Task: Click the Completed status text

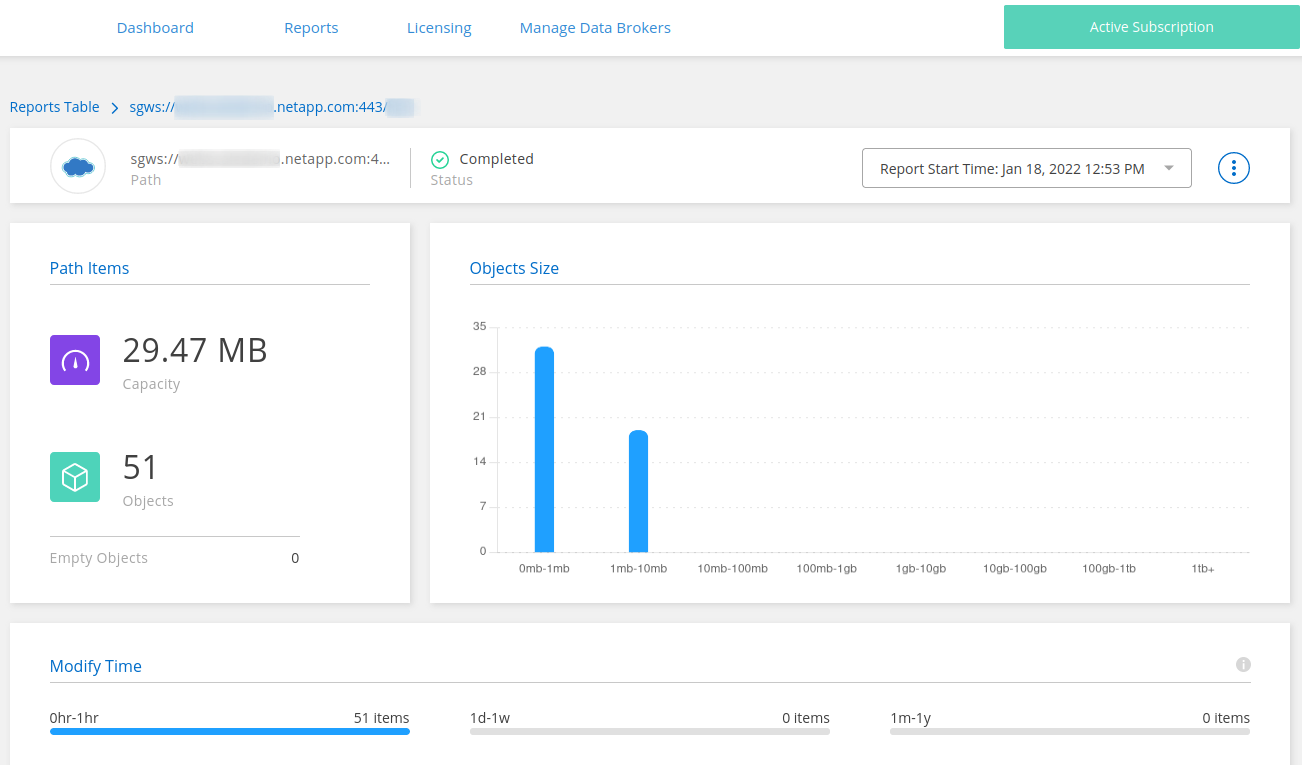Action: pyautogui.click(x=497, y=159)
